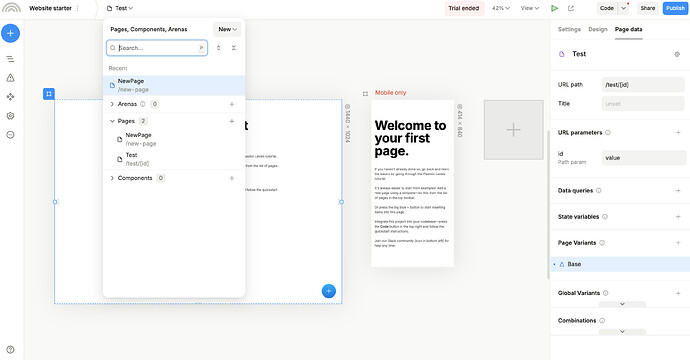Open the 42% zoom dropdown
This screenshot has height=360, width=690.
coord(501,8)
